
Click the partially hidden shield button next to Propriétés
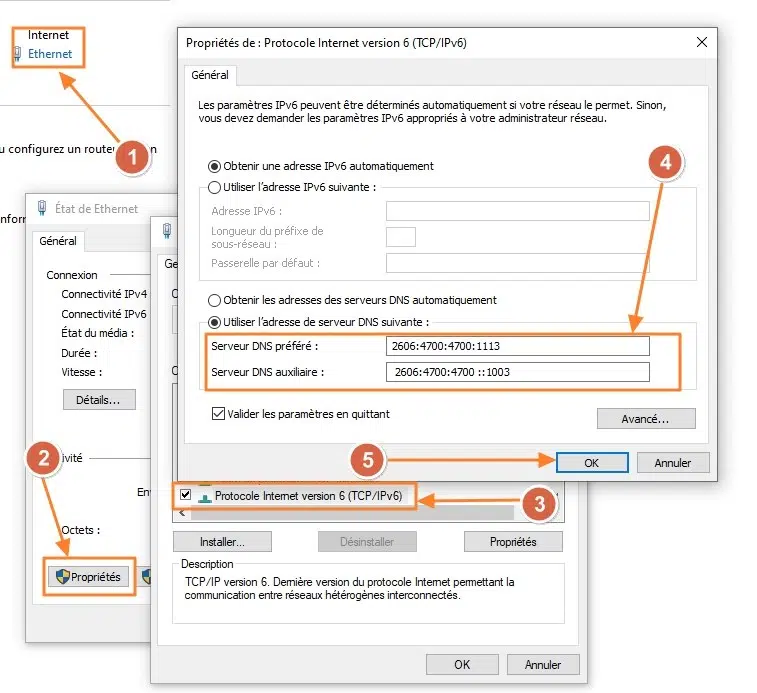point(146,576)
